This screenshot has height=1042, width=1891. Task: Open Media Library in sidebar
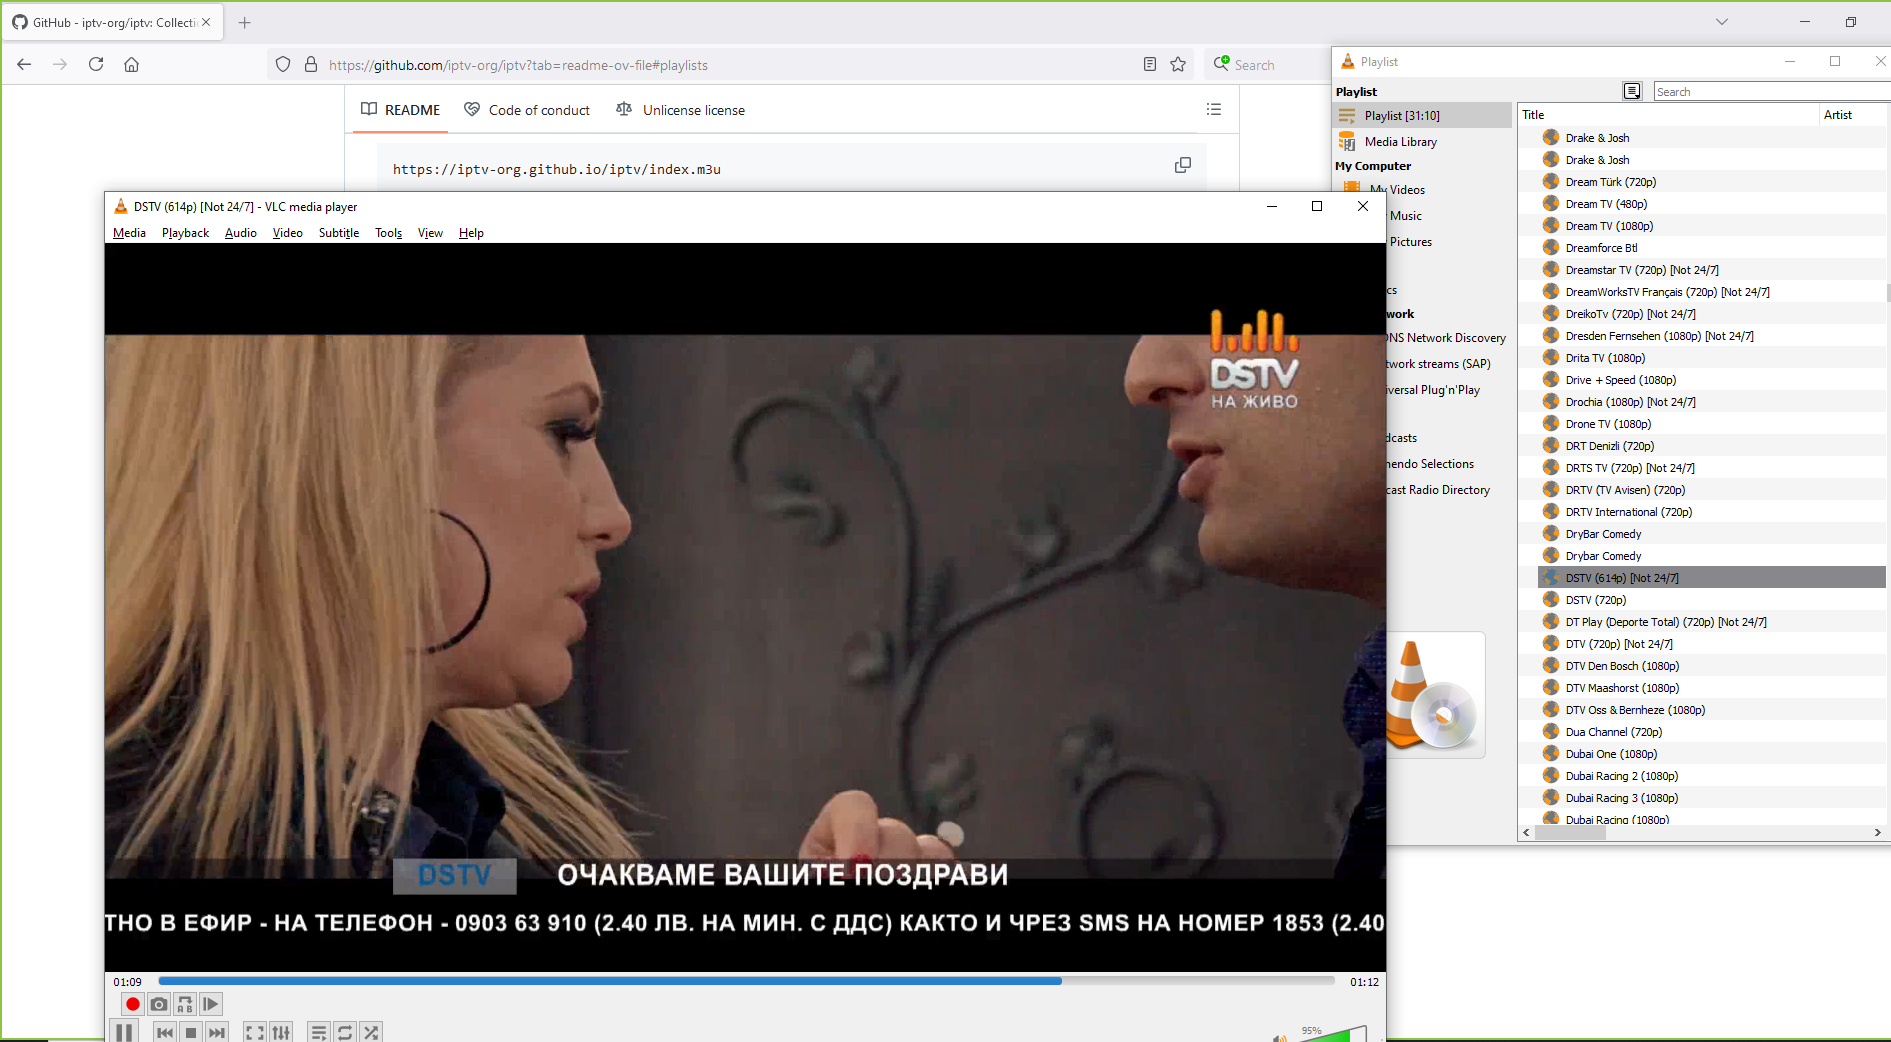pyautogui.click(x=1423, y=142)
